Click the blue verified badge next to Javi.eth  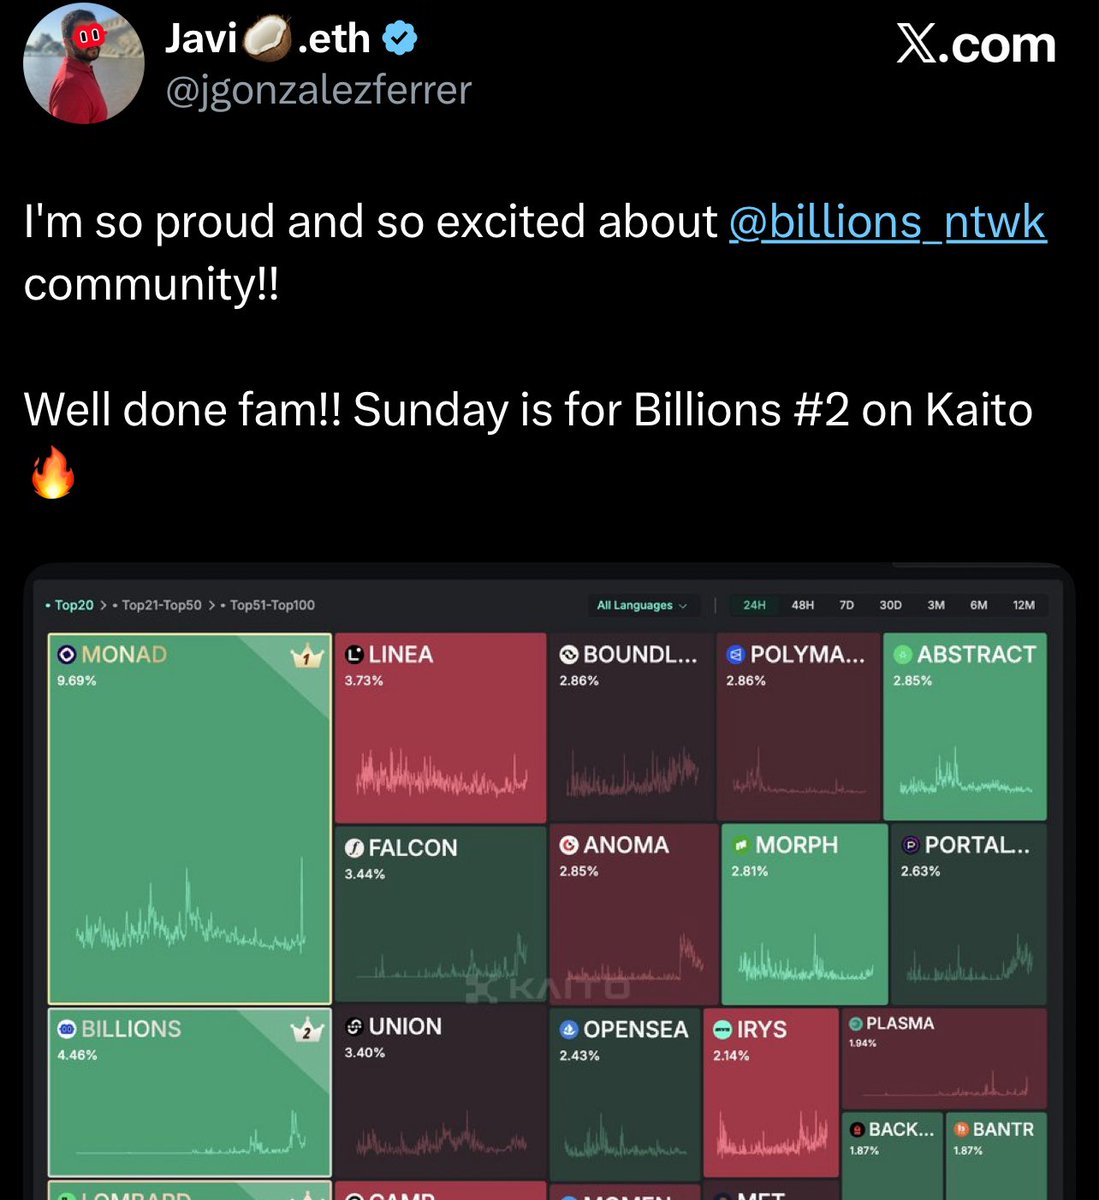click(x=400, y=40)
